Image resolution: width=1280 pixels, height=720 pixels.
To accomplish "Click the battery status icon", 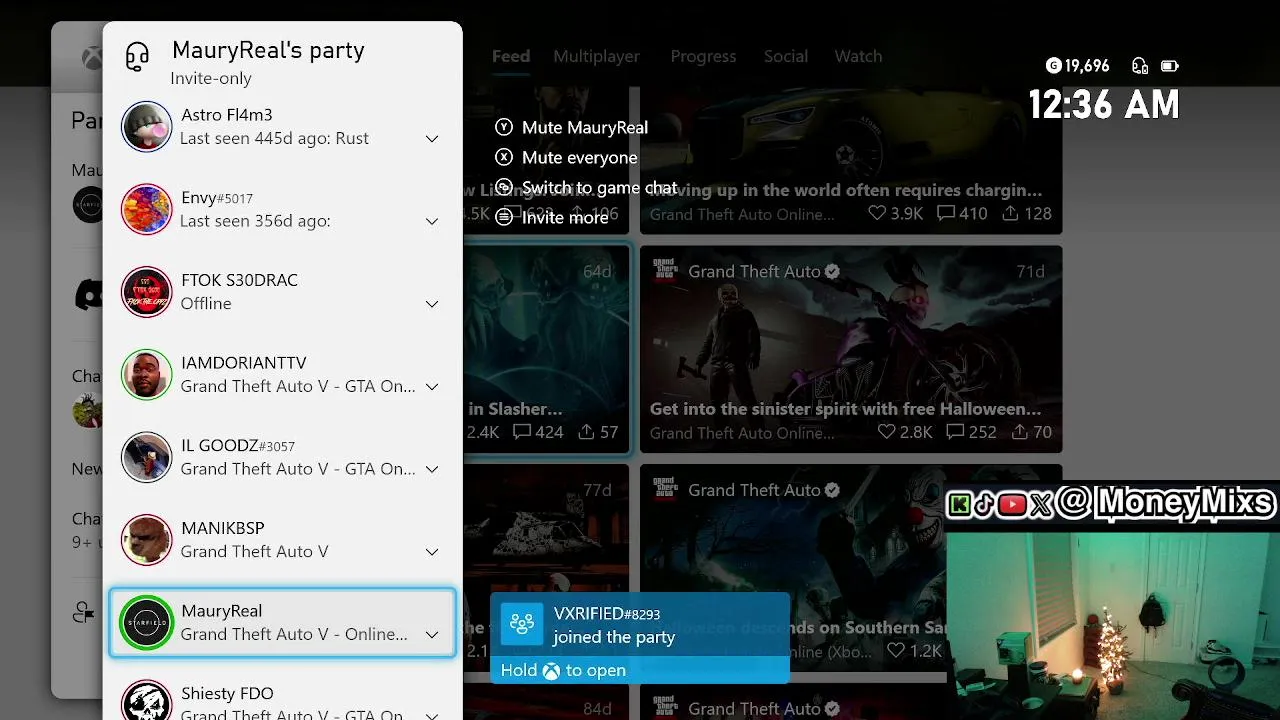I will [x=1169, y=66].
